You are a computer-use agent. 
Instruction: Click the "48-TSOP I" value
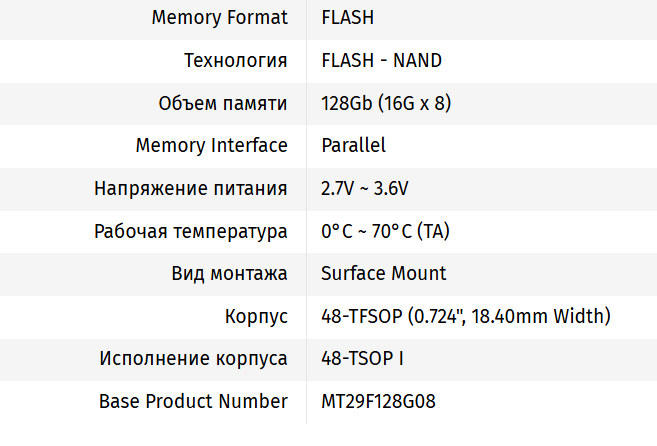362,358
